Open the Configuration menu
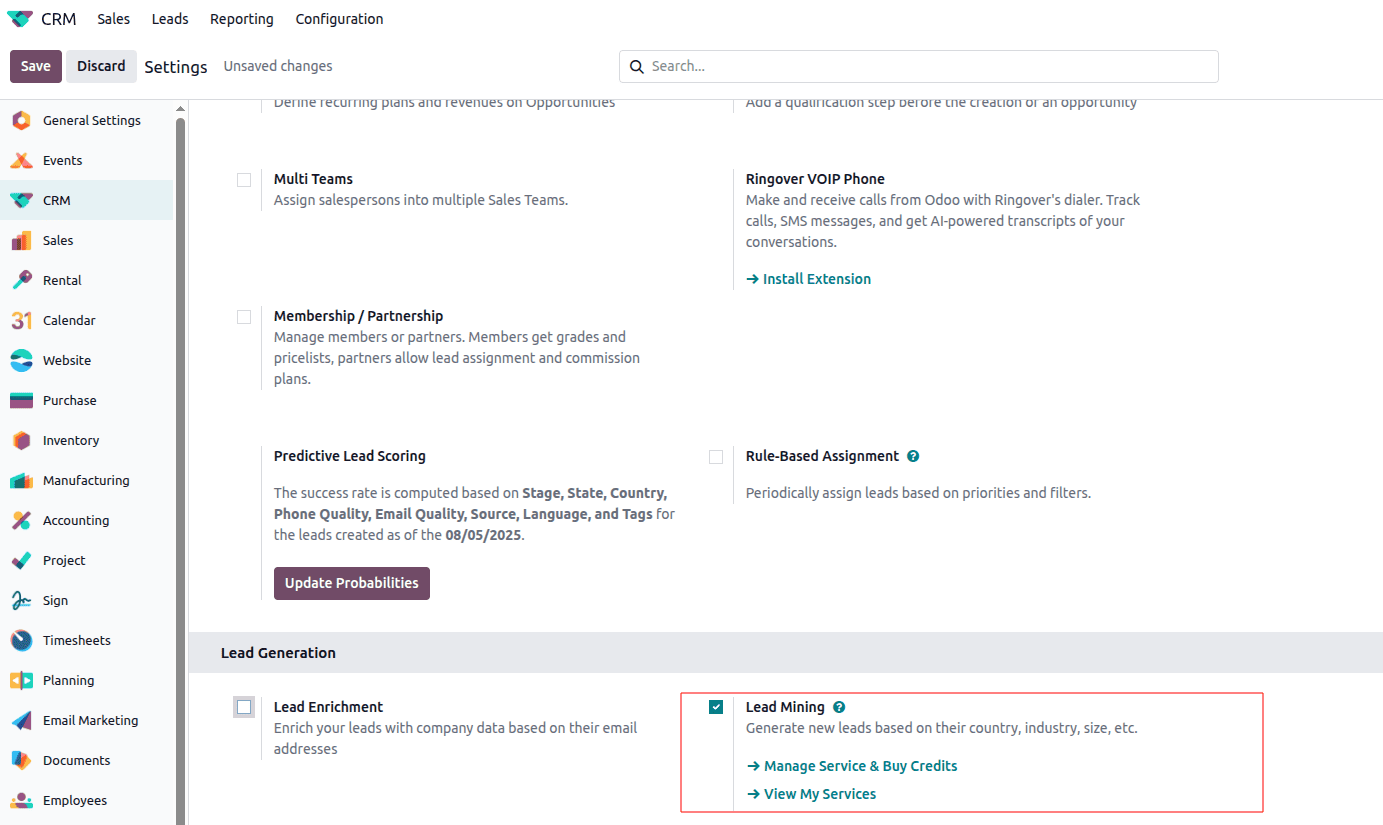Viewport: 1383px width, 825px height. pyautogui.click(x=339, y=19)
